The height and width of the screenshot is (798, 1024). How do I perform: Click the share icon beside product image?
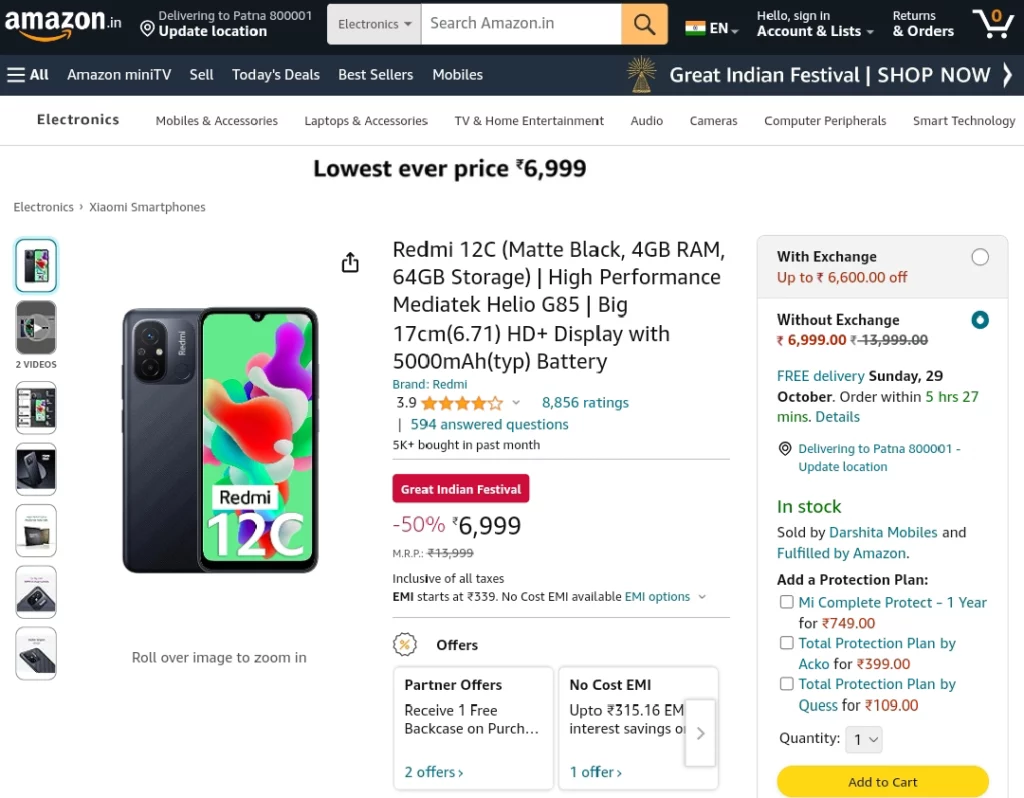click(350, 263)
